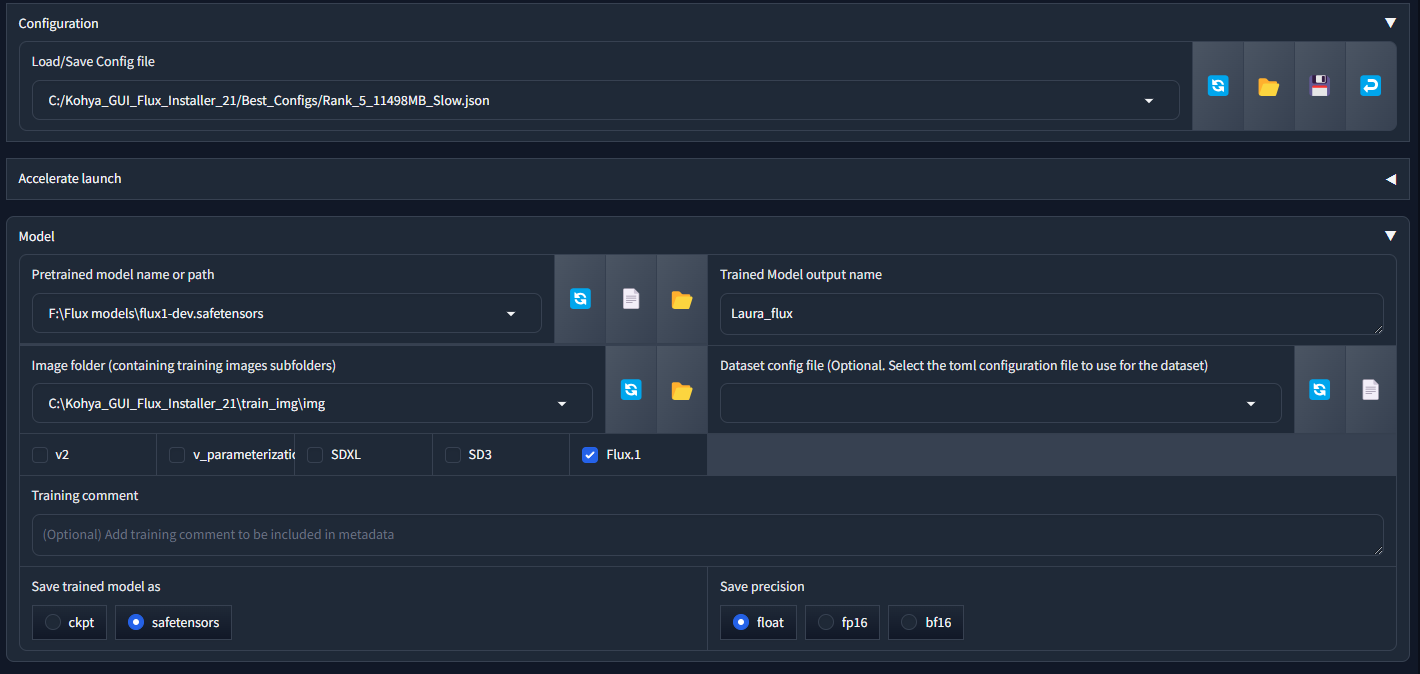Edit Trained Model output name field

tap(1052, 313)
